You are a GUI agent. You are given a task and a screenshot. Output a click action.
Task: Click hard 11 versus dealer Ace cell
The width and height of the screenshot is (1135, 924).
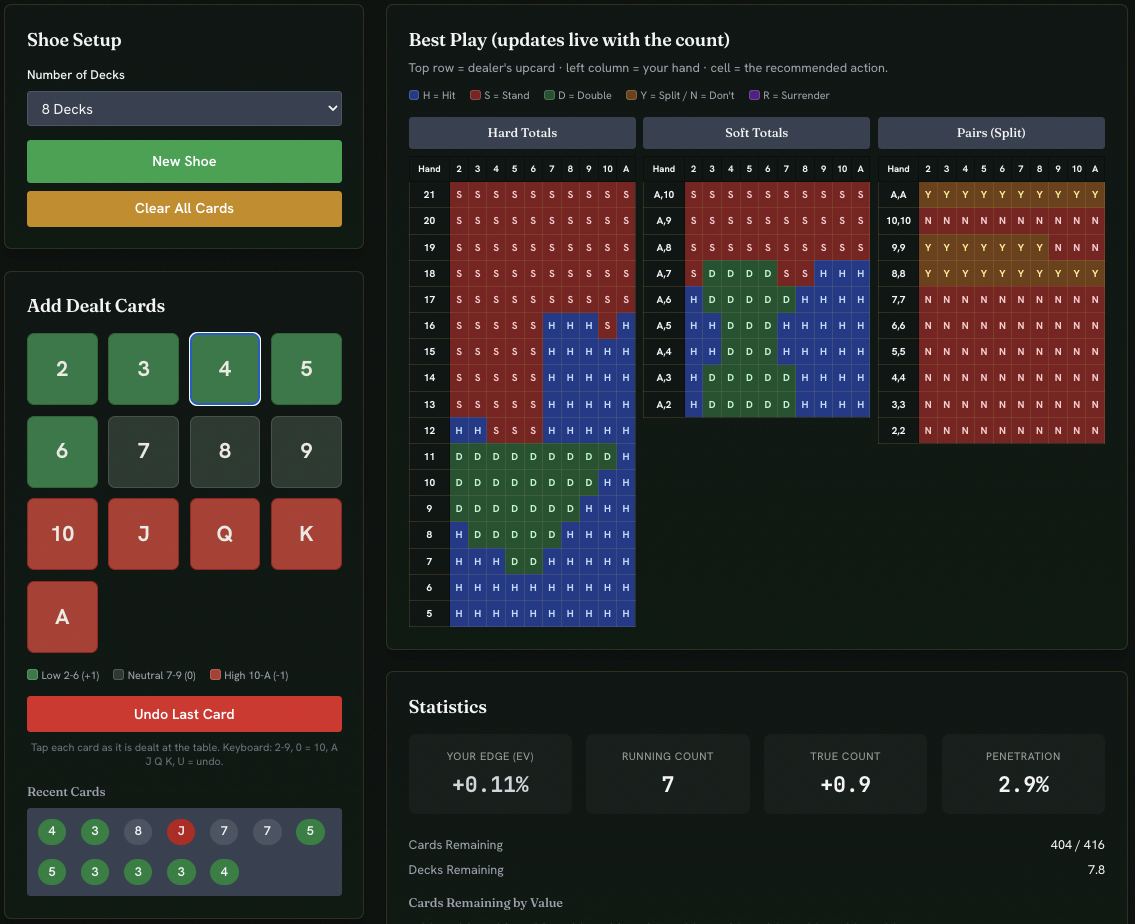click(626, 457)
